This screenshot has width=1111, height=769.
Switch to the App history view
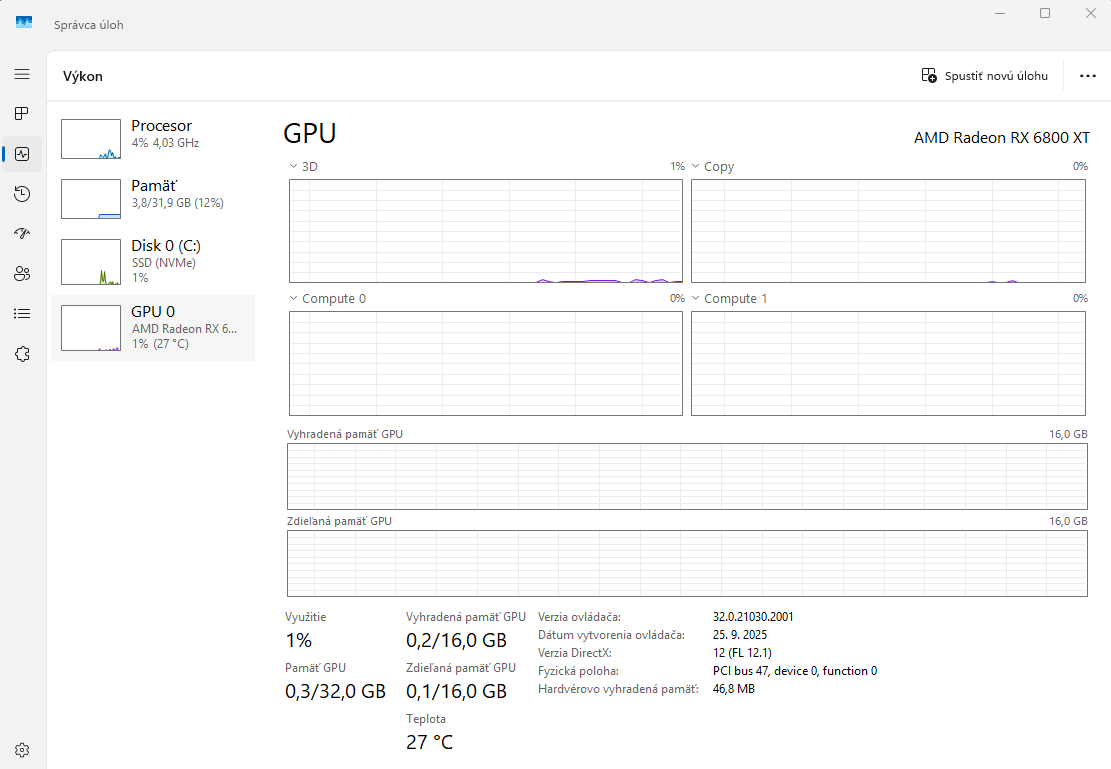(21, 193)
